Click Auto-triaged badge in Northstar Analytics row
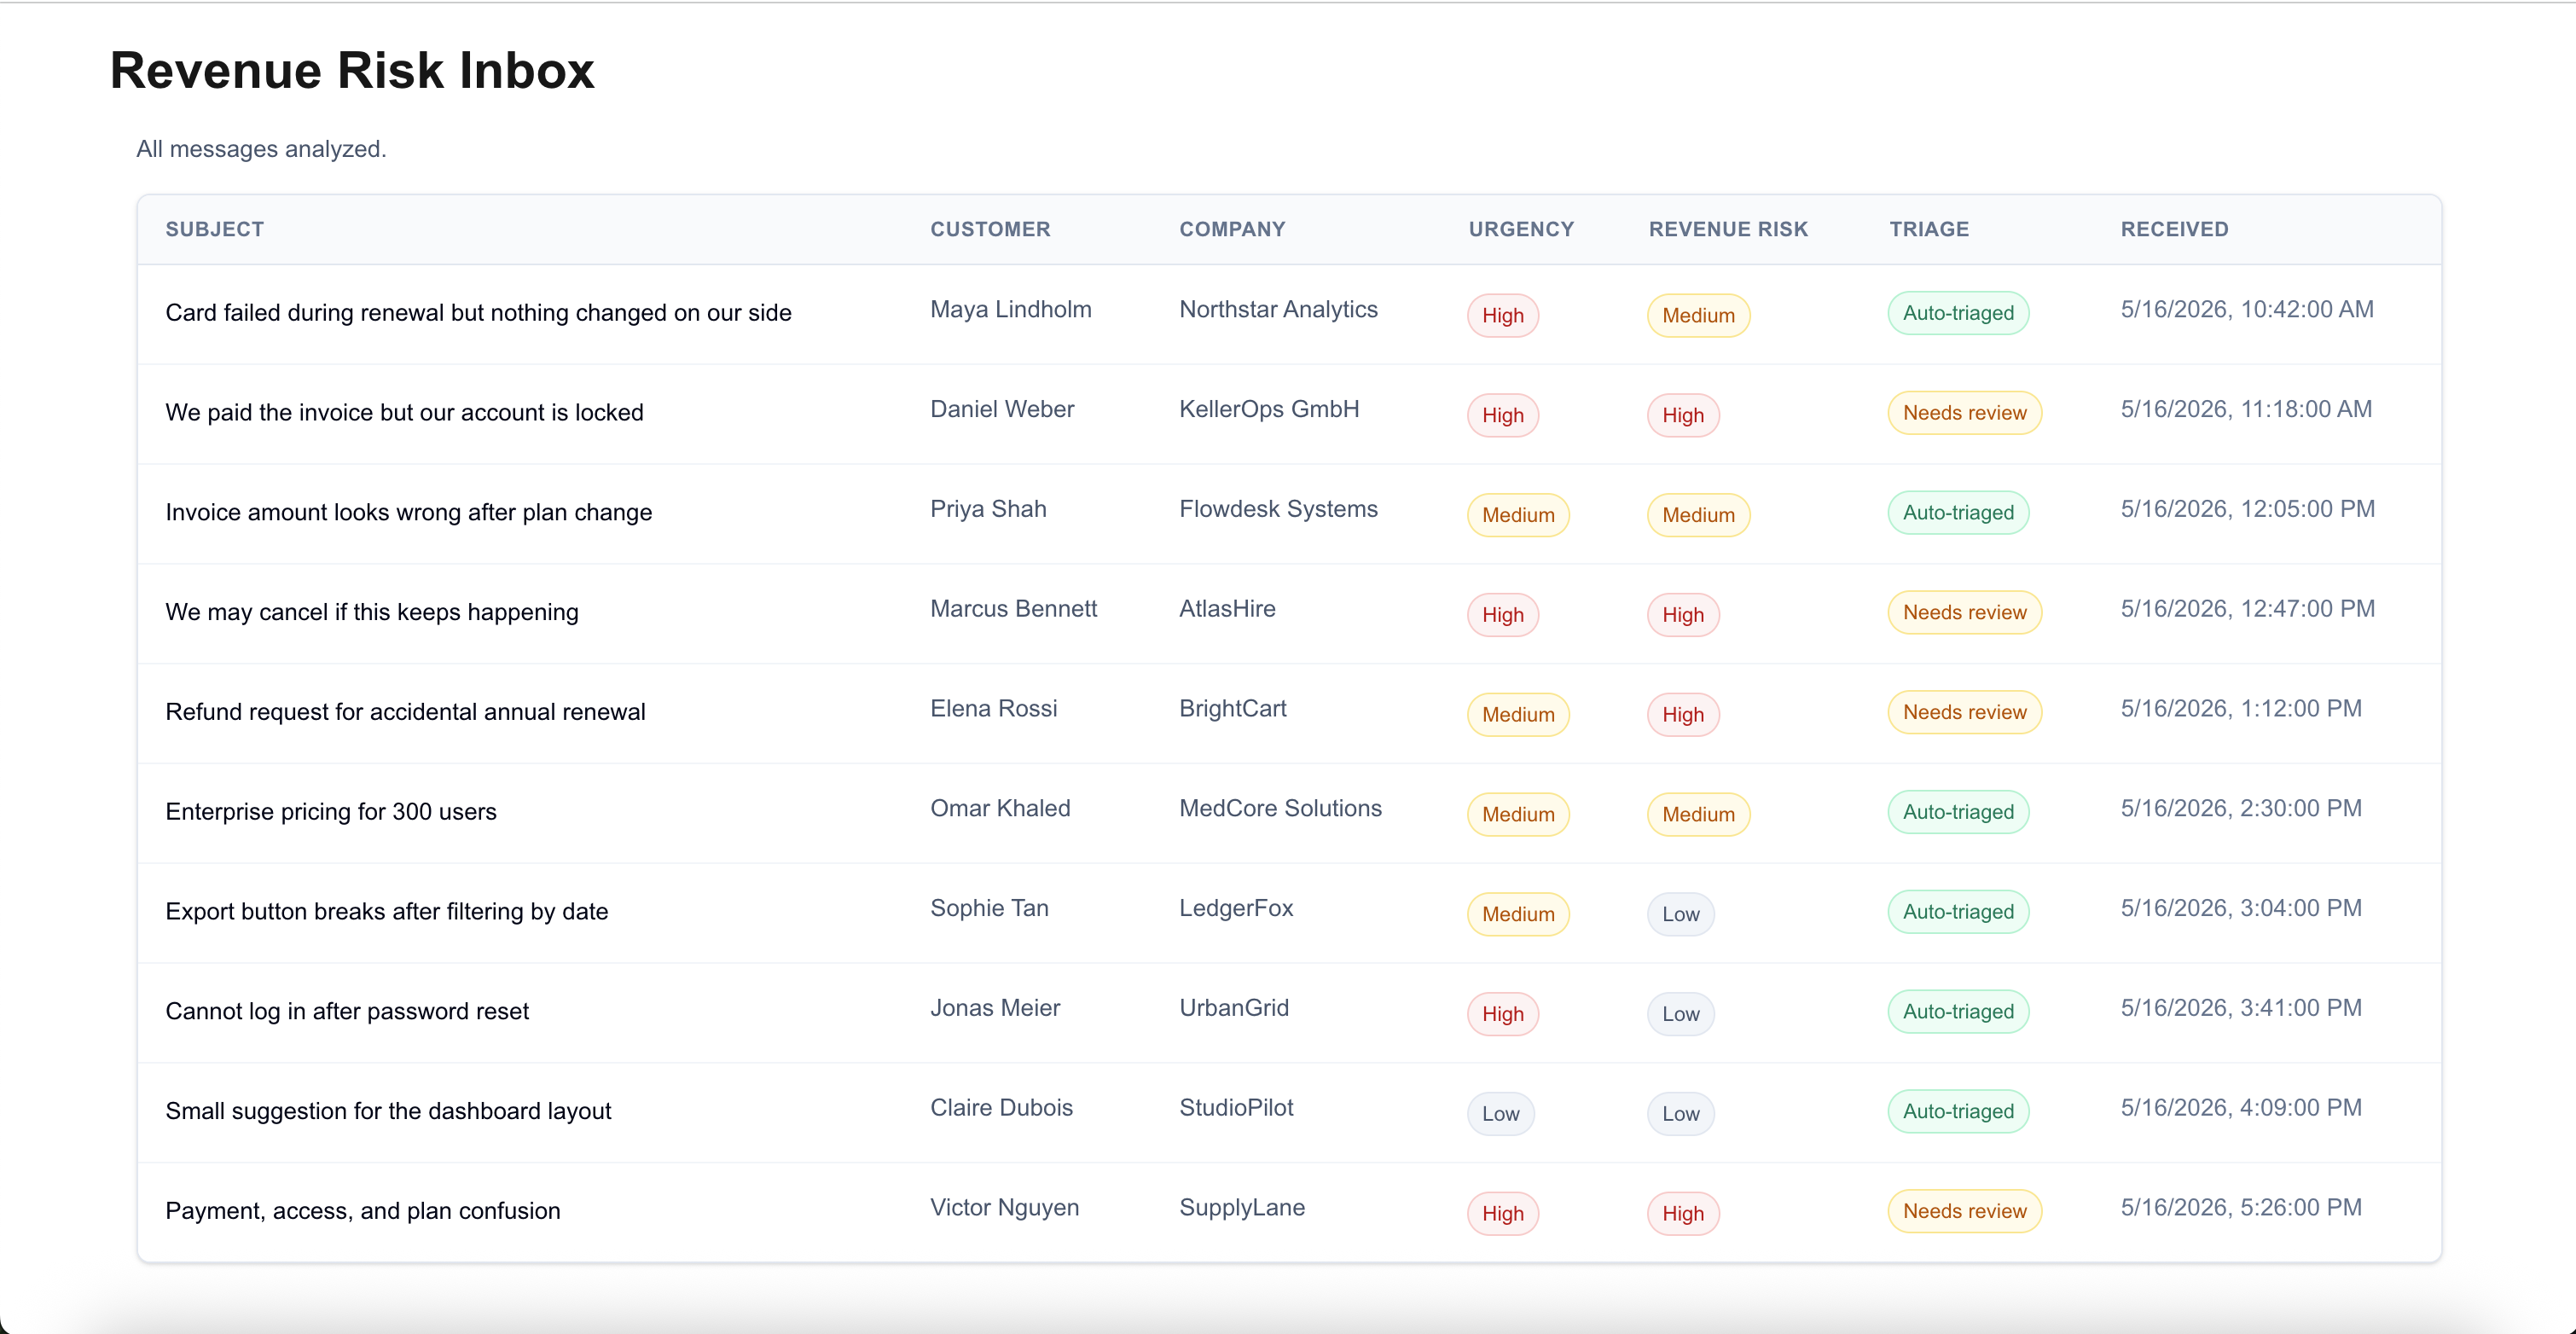 1958,313
